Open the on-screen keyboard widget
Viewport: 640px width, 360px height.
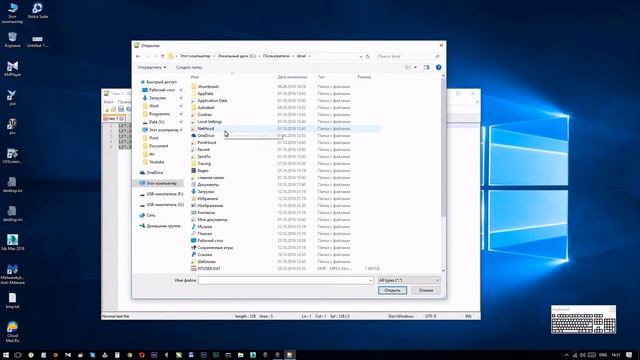[x=583, y=320]
